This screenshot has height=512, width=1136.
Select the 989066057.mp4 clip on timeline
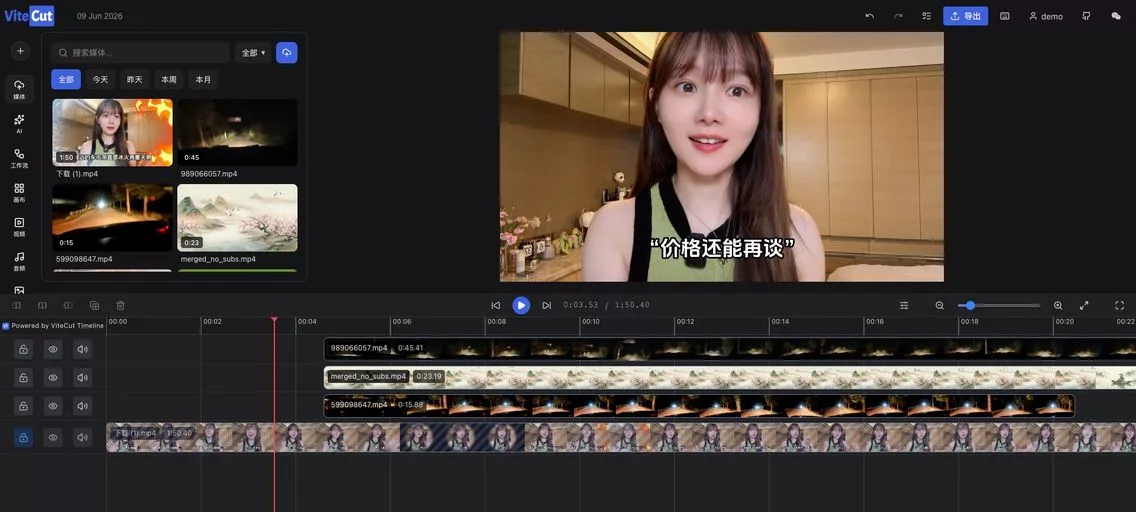pyautogui.click(x=730, y=349)
